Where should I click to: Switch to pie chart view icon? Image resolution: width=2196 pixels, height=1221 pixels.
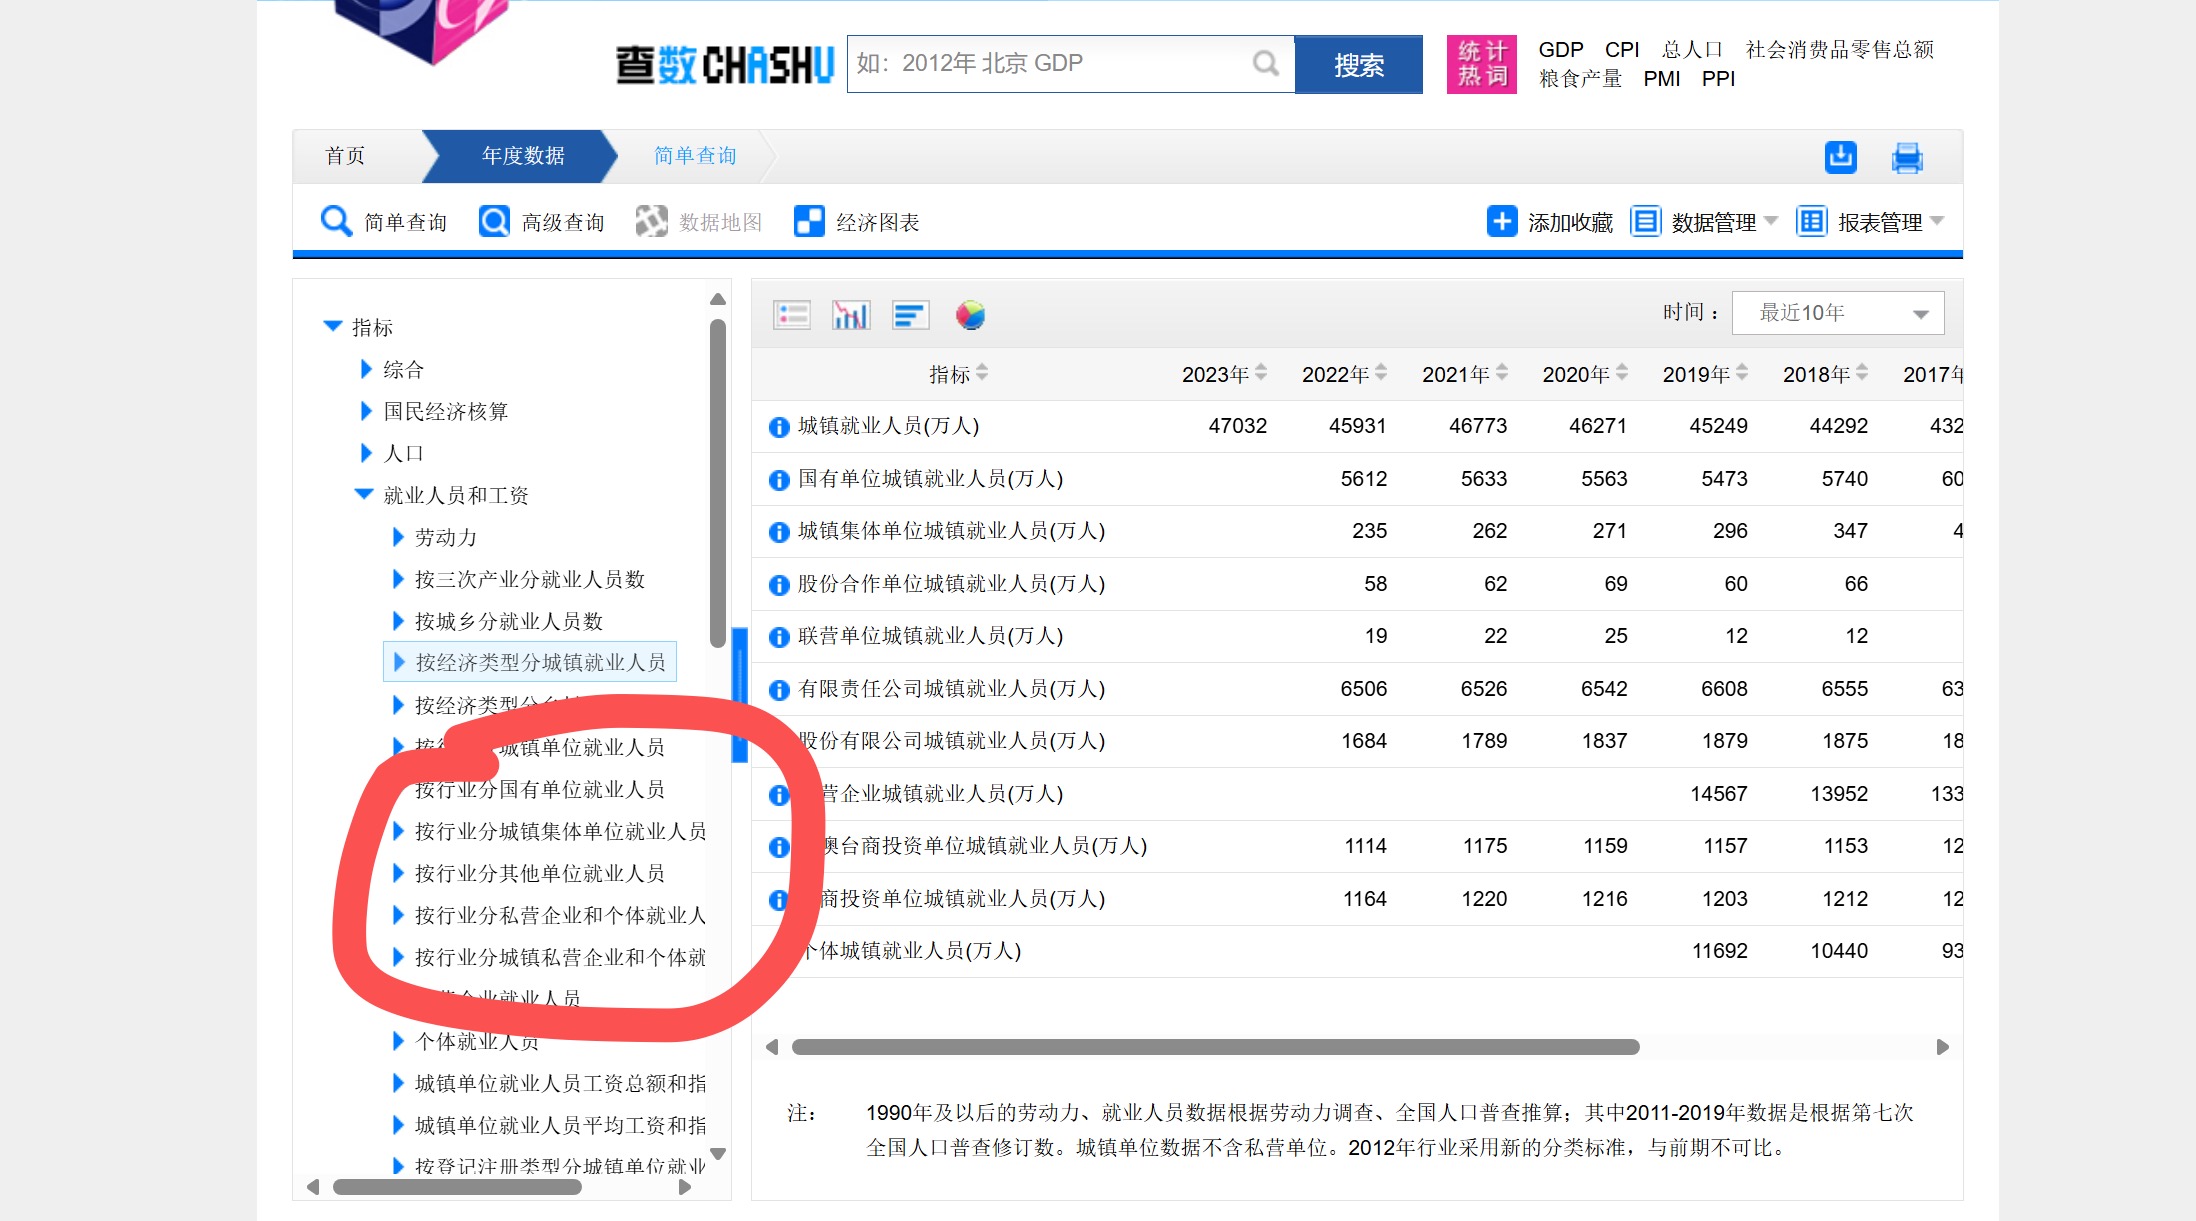click(x=970, y=316)
